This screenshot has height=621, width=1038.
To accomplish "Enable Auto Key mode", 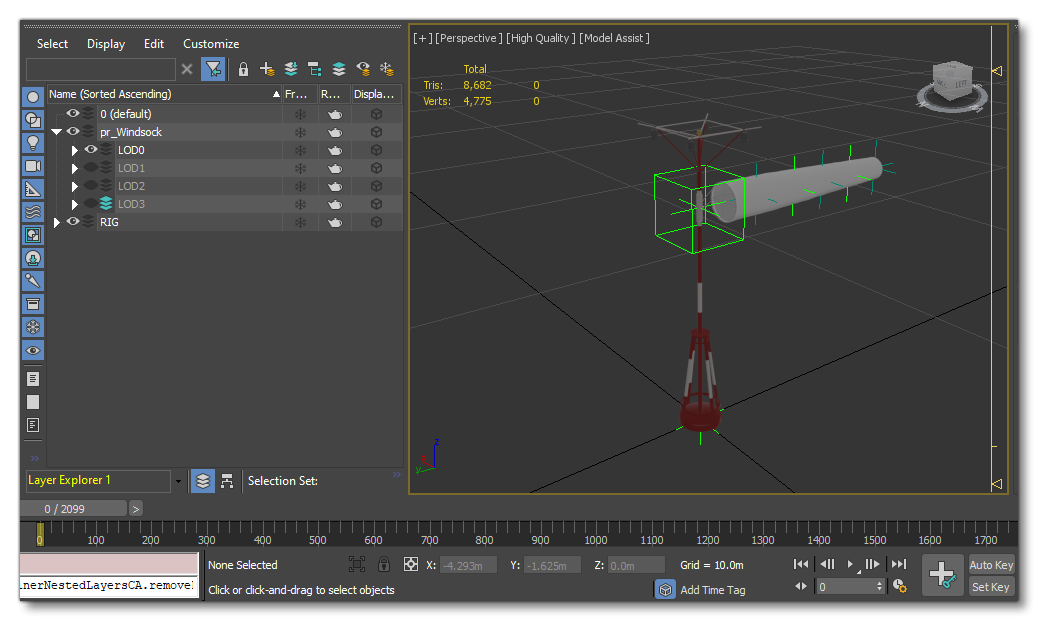I will [990, 564].
